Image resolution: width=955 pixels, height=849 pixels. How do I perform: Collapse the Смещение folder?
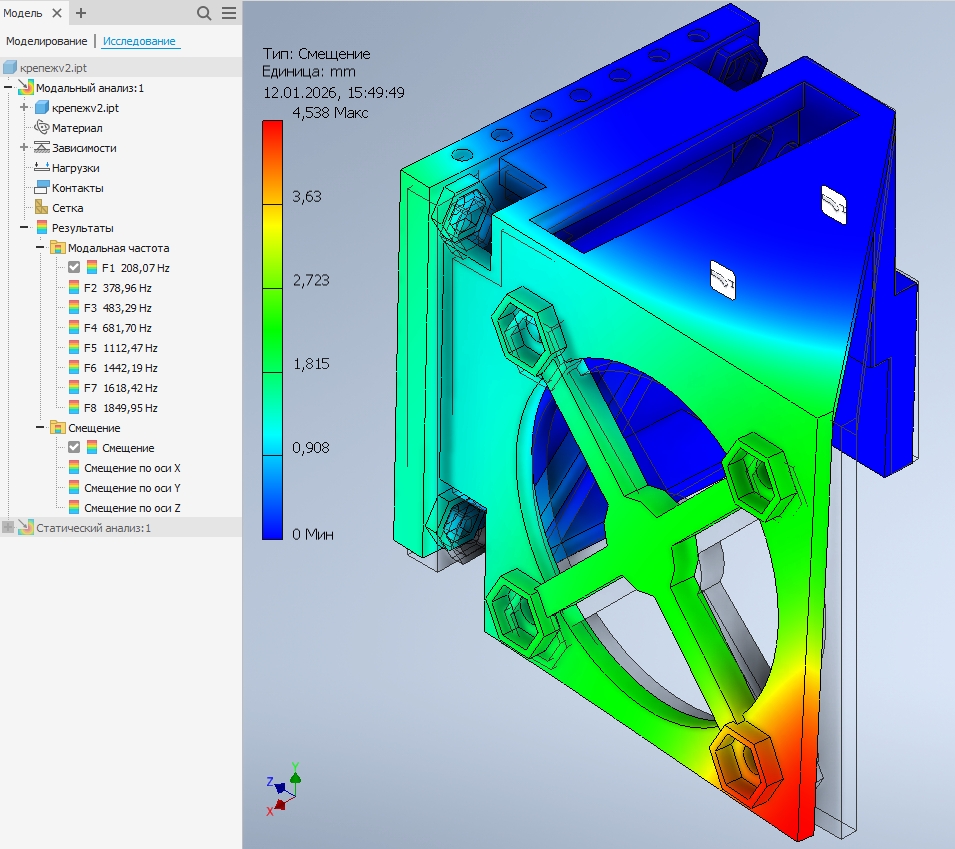[x=40, y=428]
